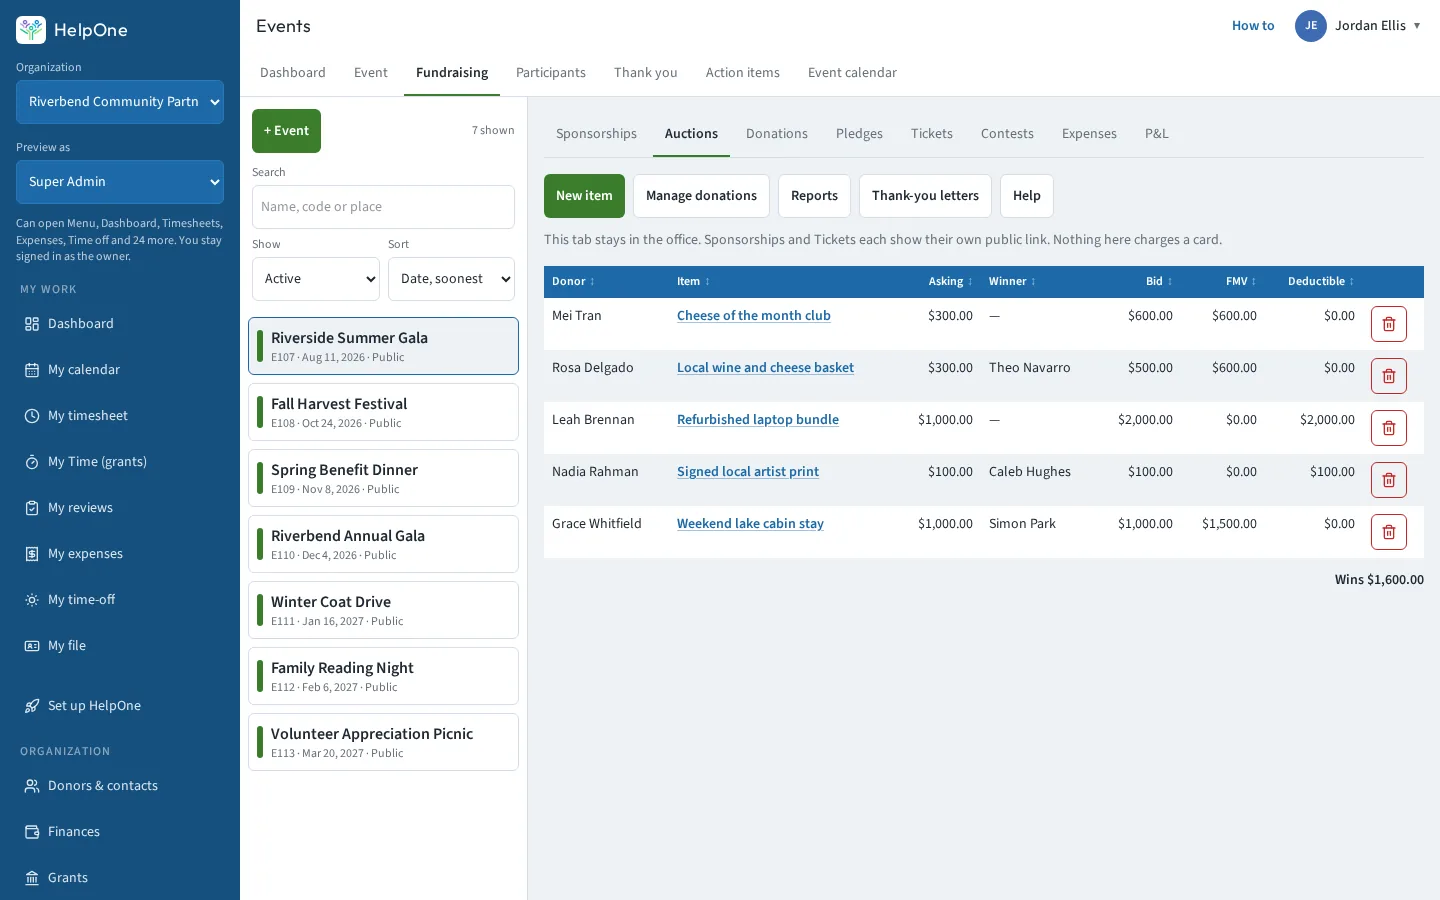Viewport: 1440px width, 900px height.
Task: Click the Donors & contacts people icon
Action: pyautogui.click(x=32, y=786)
